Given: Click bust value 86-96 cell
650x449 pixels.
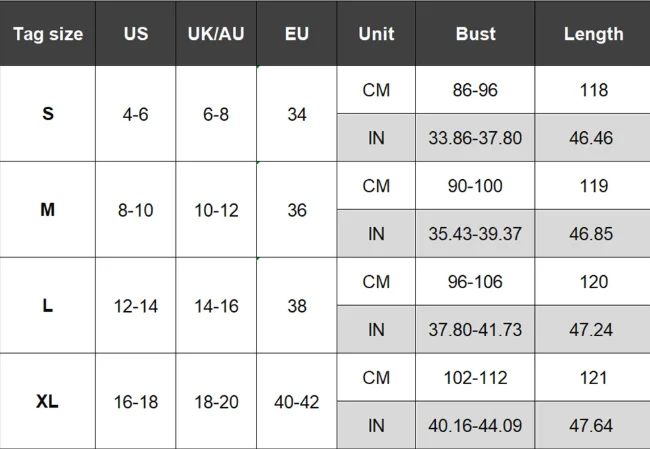Looking at the screenshot, I should [475, 90].
